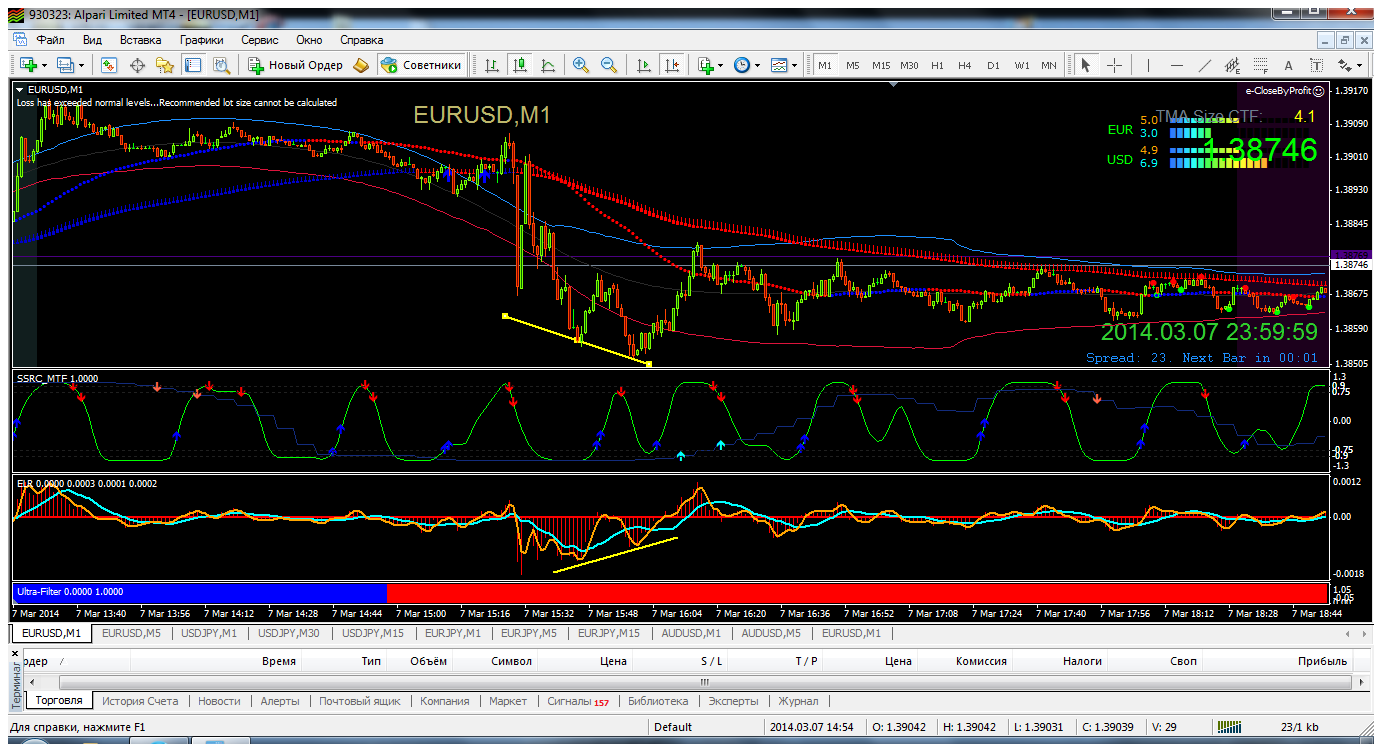Open the Navigator star-folder icon
Viewport: 1382px width, 744px height.
[x=165, y=65]
